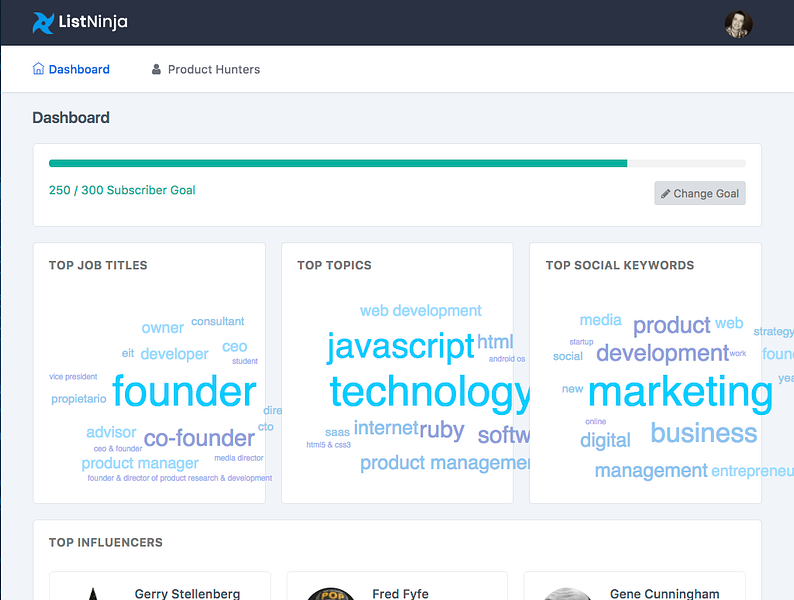
Task: Click product management in the topics cloud
Action: 445,463
